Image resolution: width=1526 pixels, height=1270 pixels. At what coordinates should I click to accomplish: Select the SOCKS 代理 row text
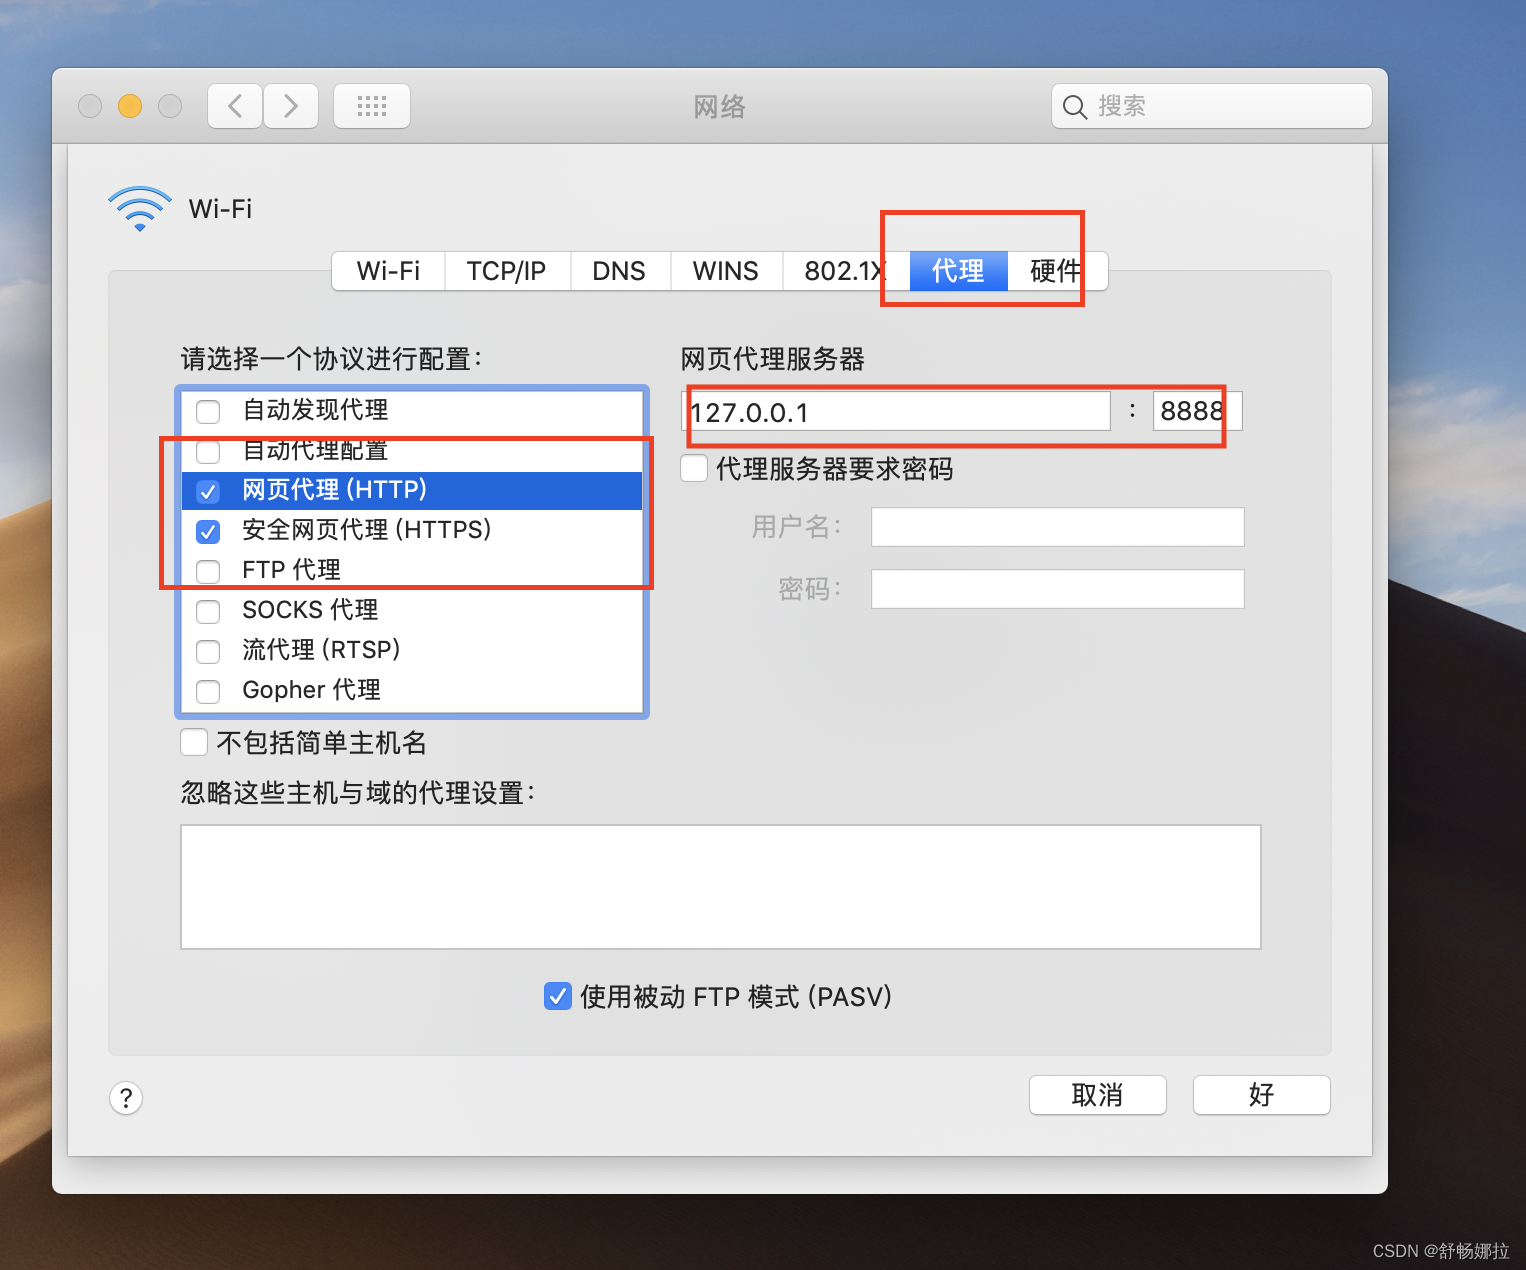310,610
